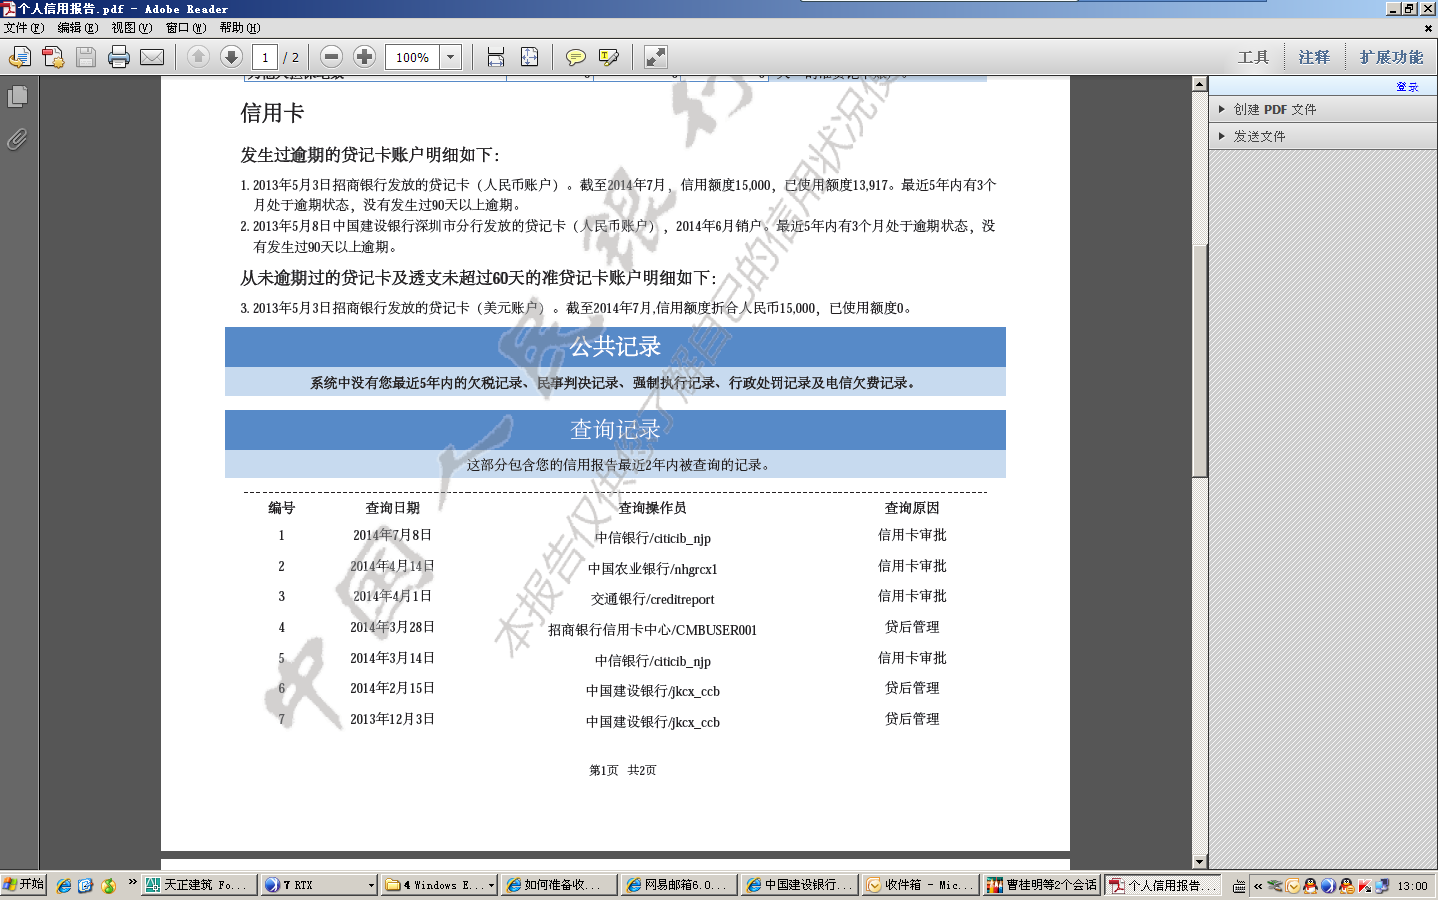Close the document with menu-bar X
The image size is (1438, 900).
[x=1428, y=28]
